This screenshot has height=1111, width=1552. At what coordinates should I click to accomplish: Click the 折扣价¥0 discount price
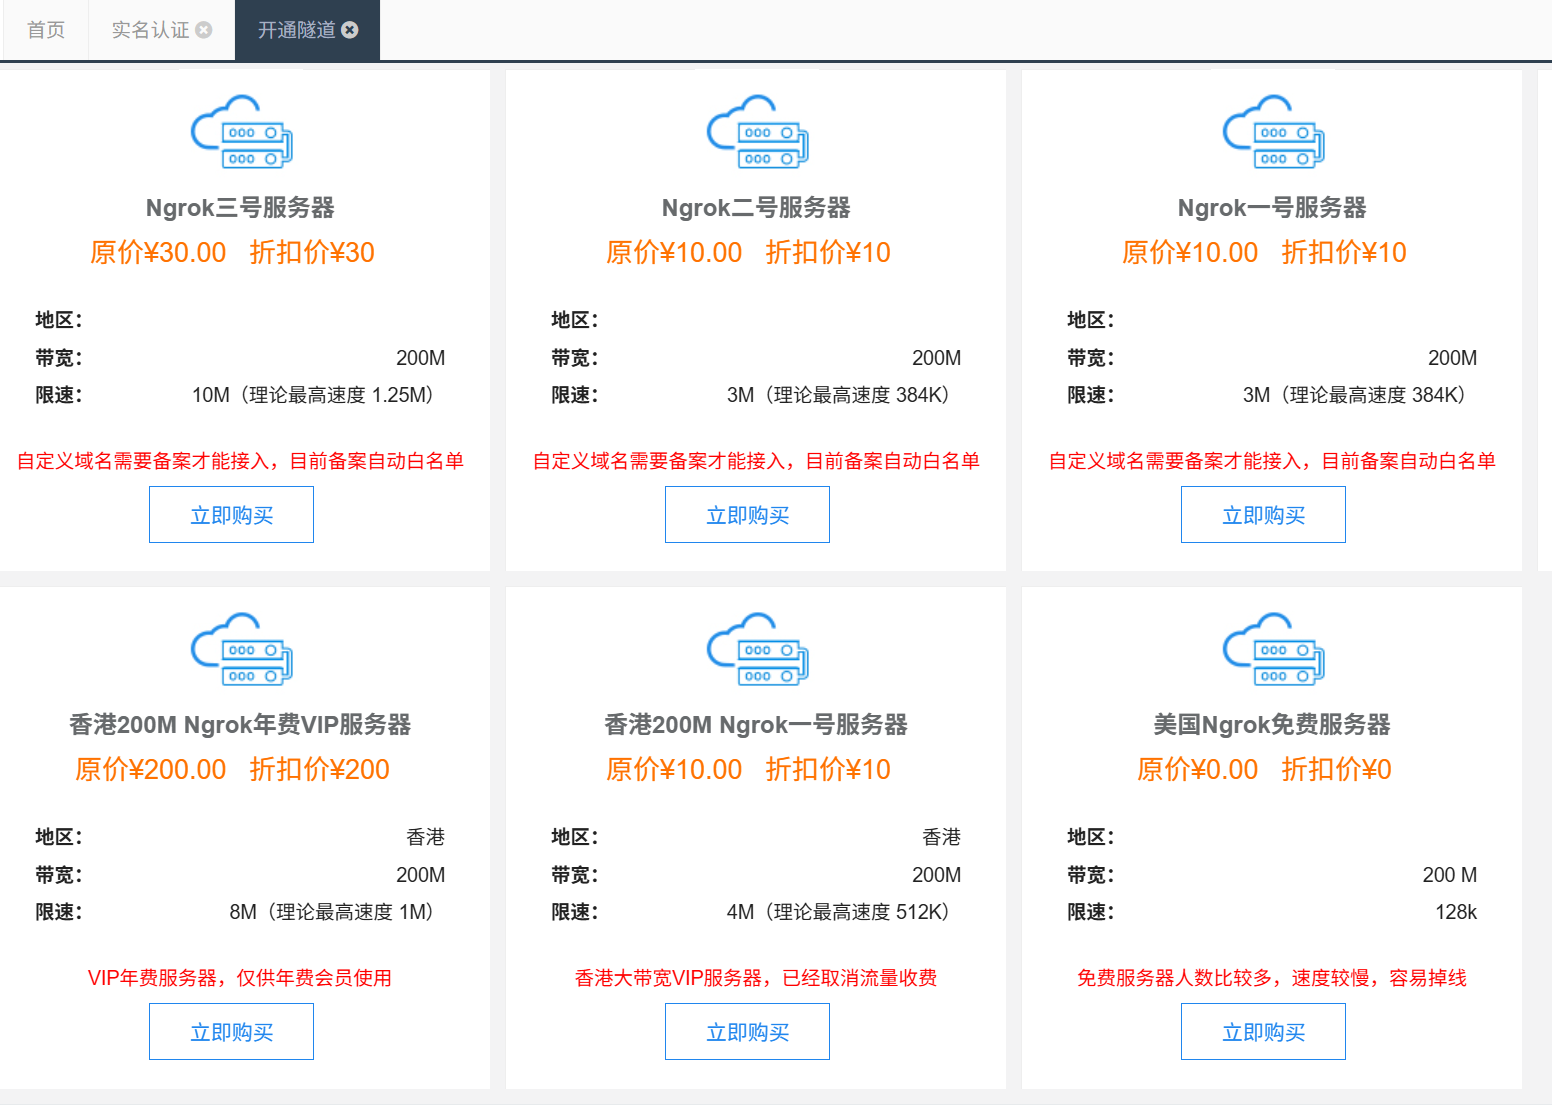(1336, 769)
